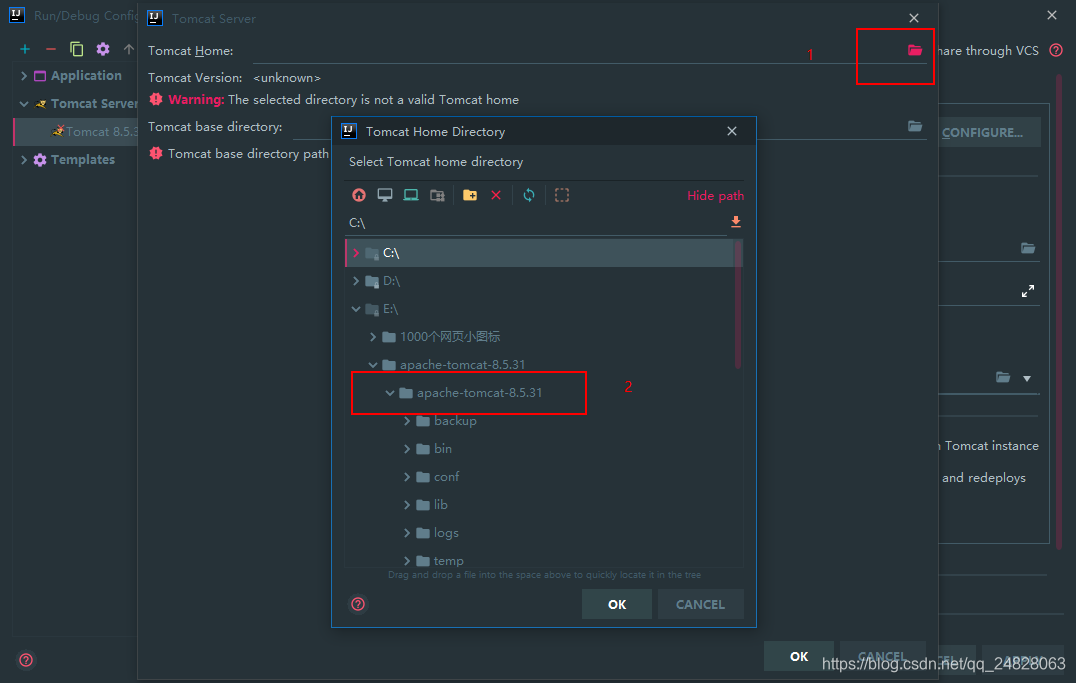Expand the Application configuration group
This screenshot has width=1076, height=683.
pyautogui.click(x=24, y=76)
